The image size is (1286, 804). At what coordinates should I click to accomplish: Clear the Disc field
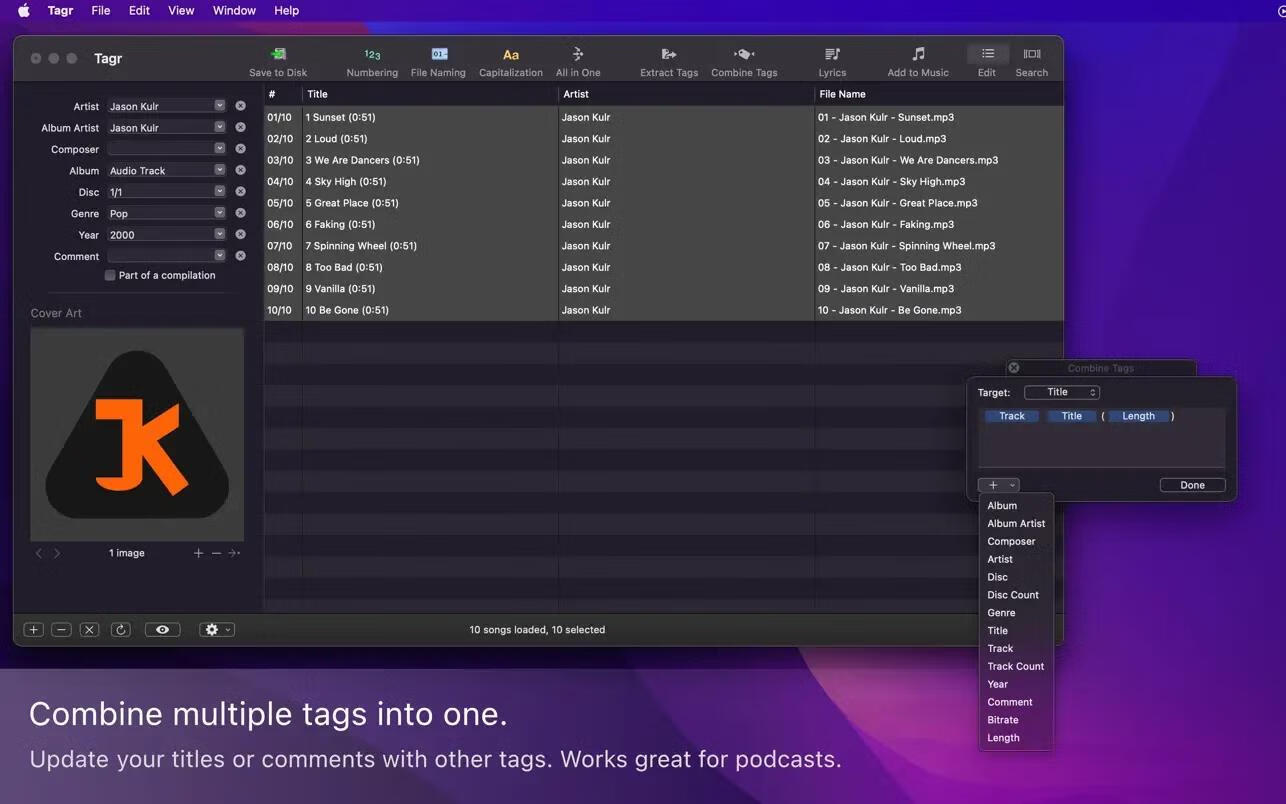click(x=240, y=191)
